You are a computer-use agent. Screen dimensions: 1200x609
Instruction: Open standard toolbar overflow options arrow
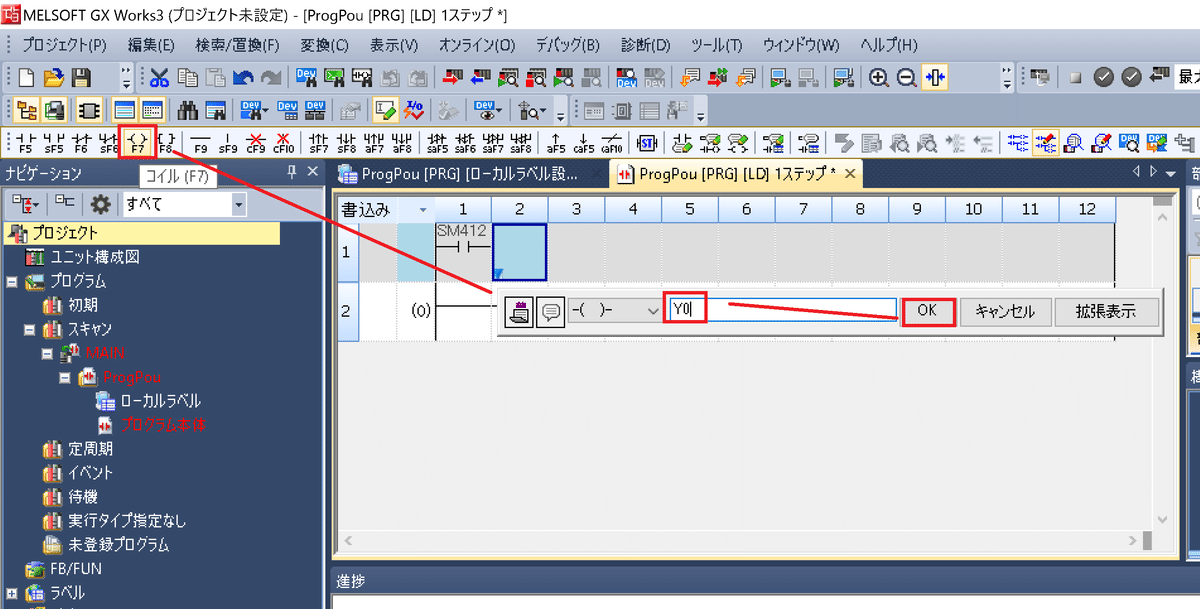tap(126, 77)
